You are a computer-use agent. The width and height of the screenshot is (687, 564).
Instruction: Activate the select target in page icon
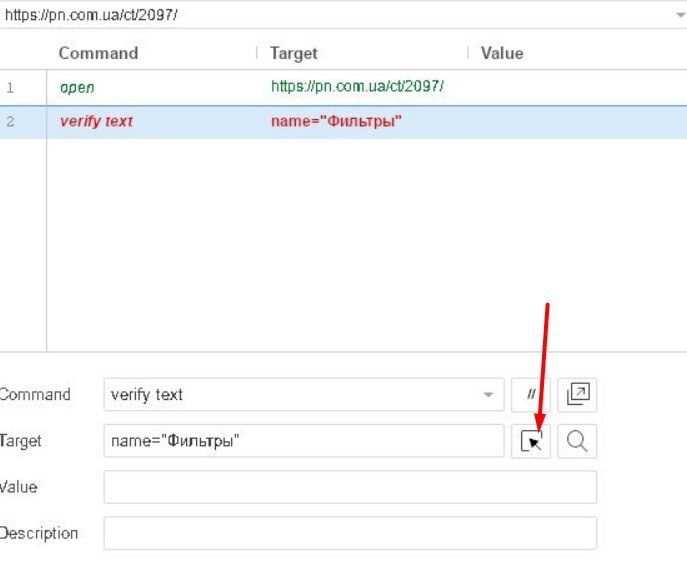point(531,441)
